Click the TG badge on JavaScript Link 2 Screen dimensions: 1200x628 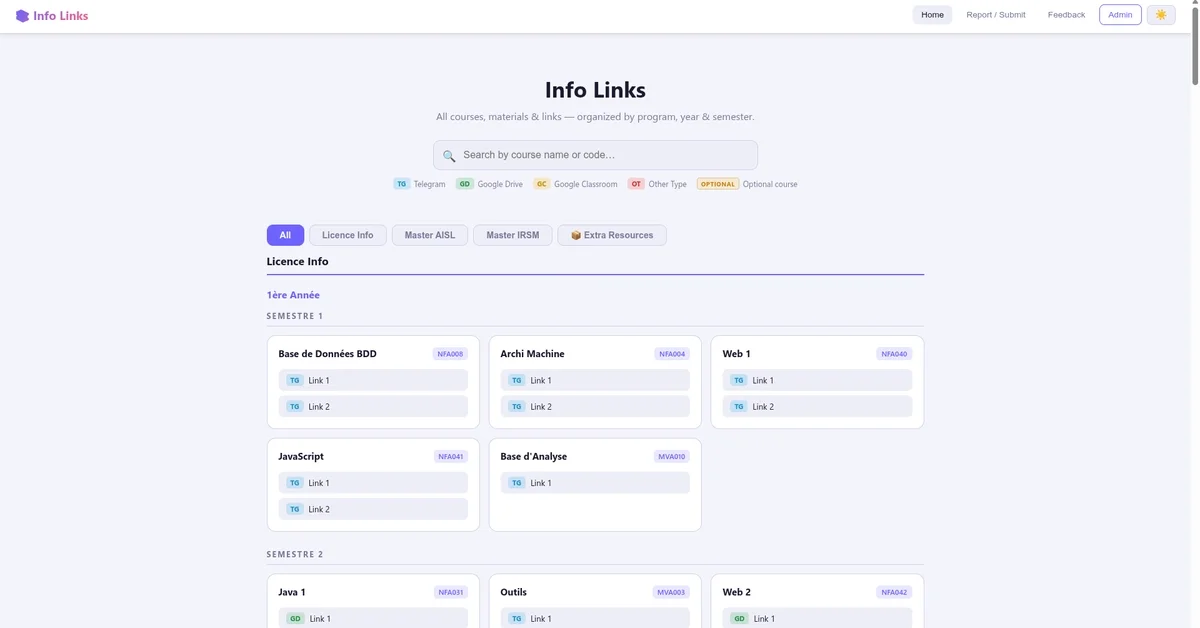click(294, 509)
